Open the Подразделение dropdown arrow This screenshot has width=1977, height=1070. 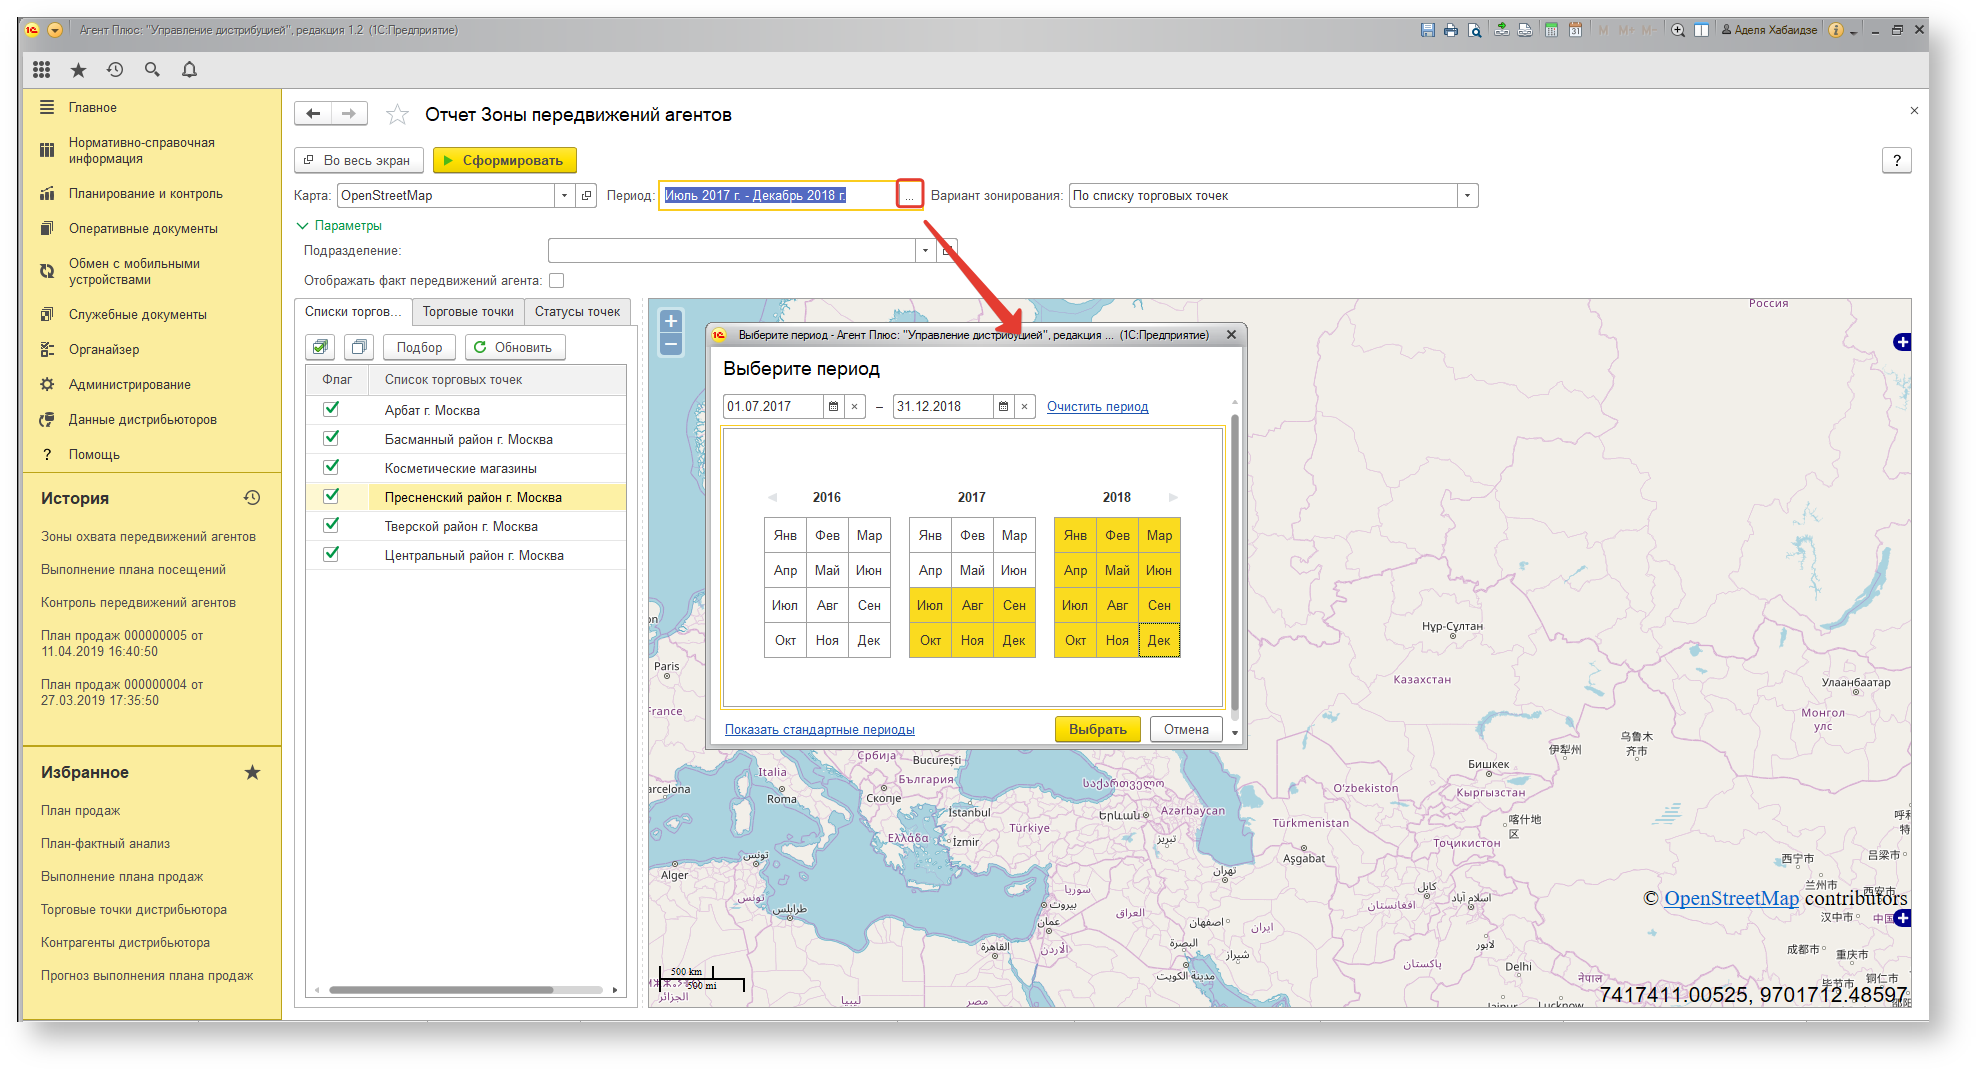pyautogui.click(x=925, y=250)
